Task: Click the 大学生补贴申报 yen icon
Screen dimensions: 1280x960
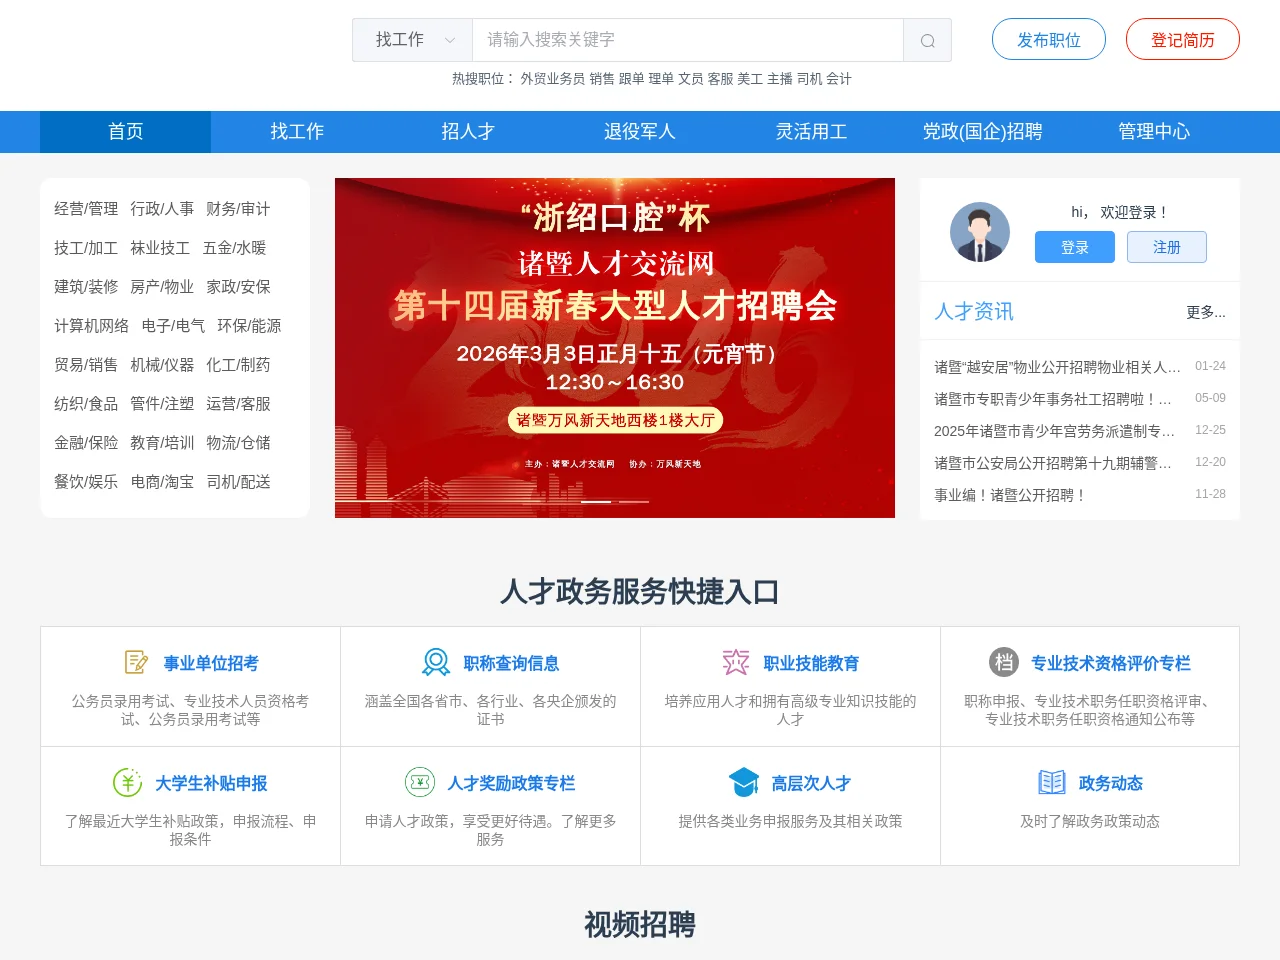Action: (x=127, y=782)
